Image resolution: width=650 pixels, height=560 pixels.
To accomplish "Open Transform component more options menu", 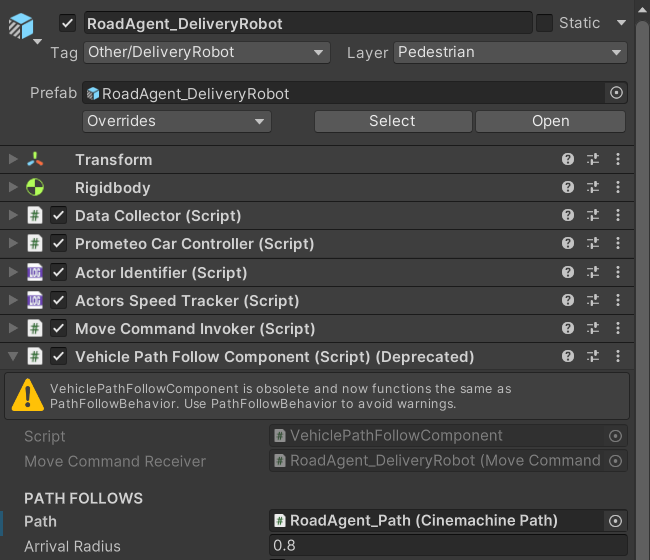I will click(x=618, y=159).
